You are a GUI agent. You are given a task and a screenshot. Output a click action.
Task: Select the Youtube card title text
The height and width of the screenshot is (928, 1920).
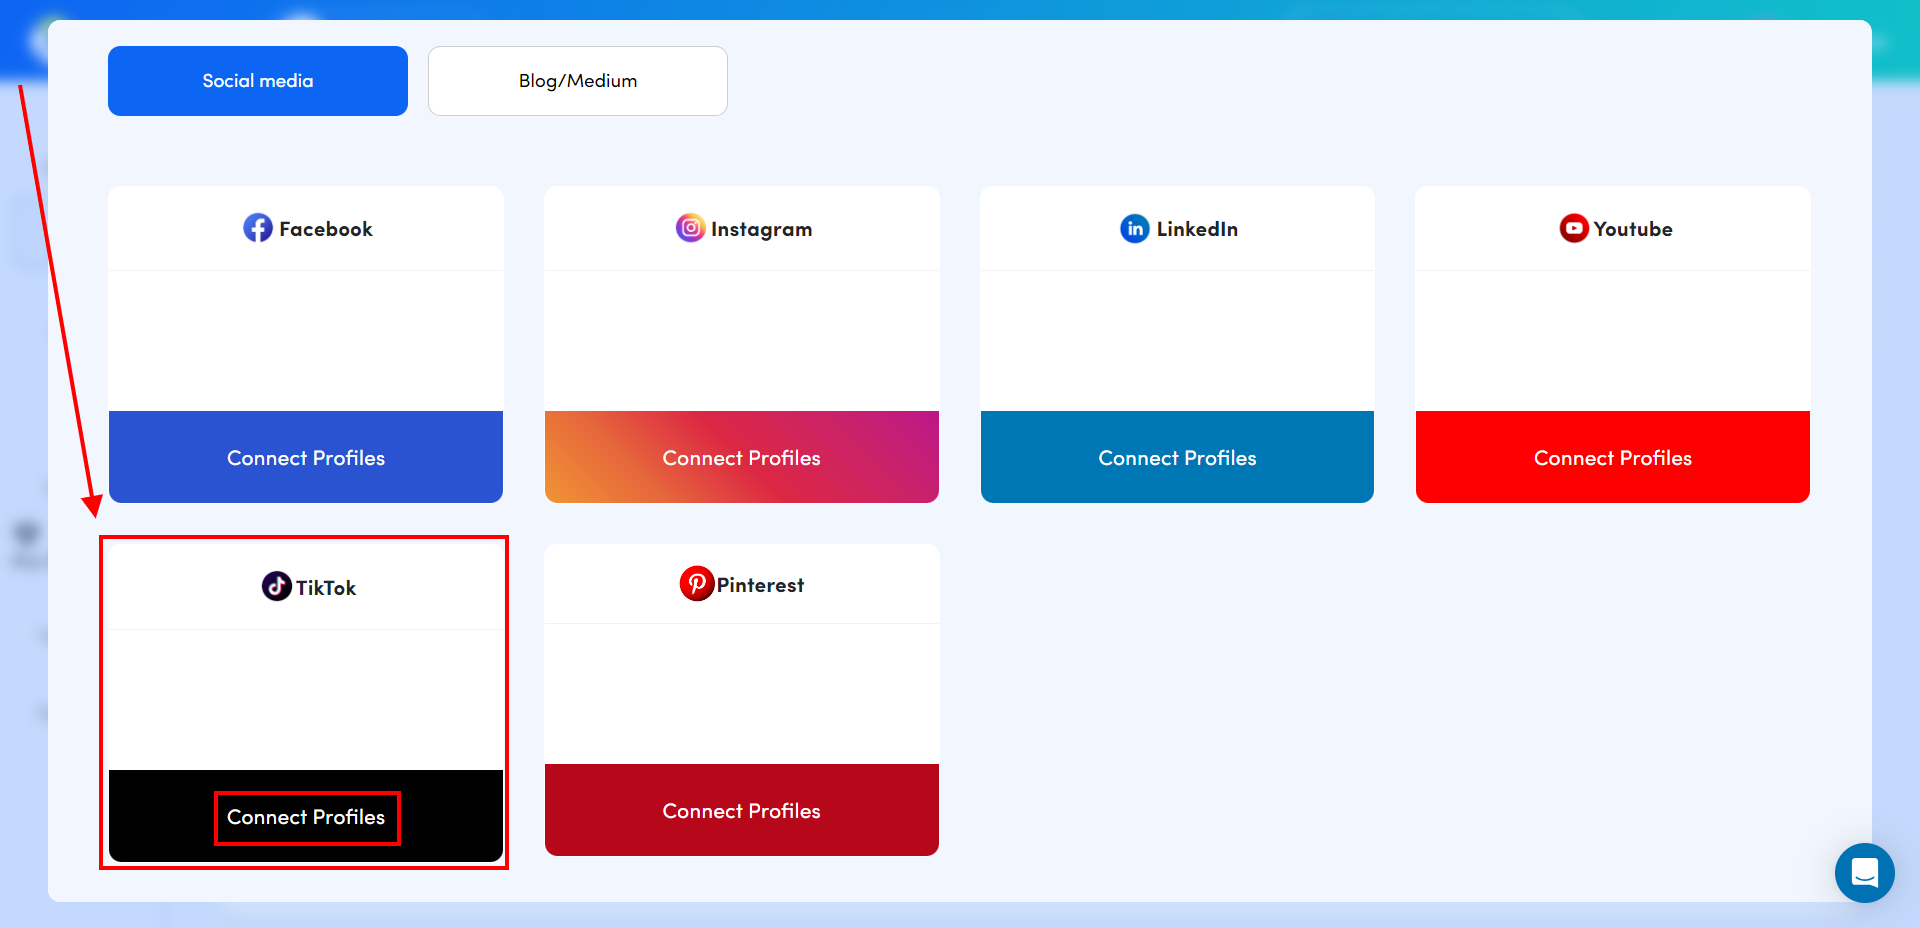(x=1633, y=229)
